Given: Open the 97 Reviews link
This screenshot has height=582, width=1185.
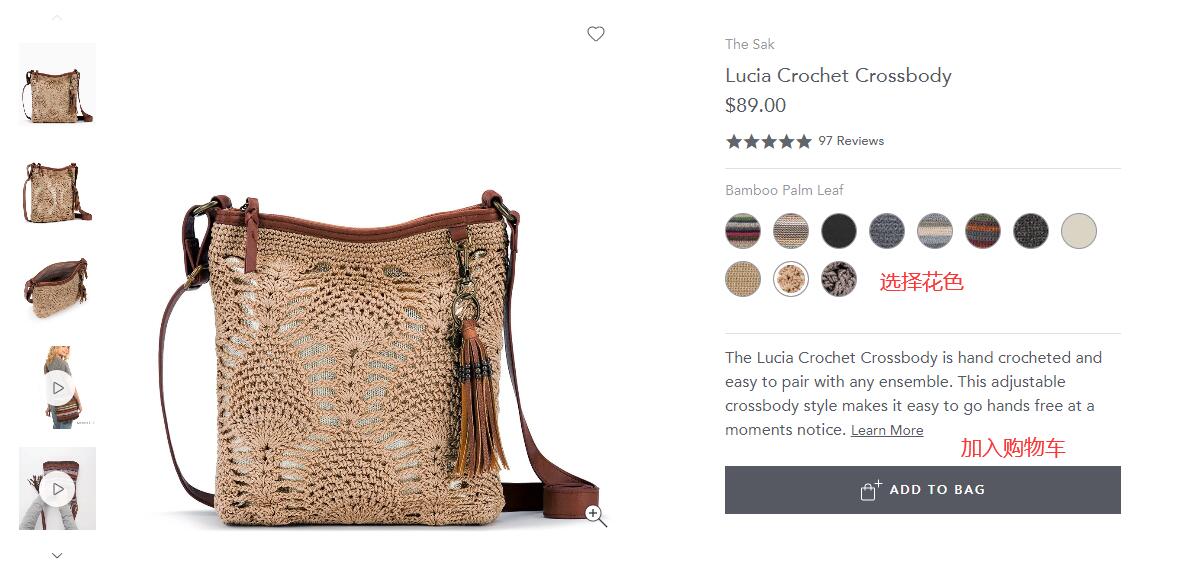Looking at the screenshot, I should coord(851,141).
